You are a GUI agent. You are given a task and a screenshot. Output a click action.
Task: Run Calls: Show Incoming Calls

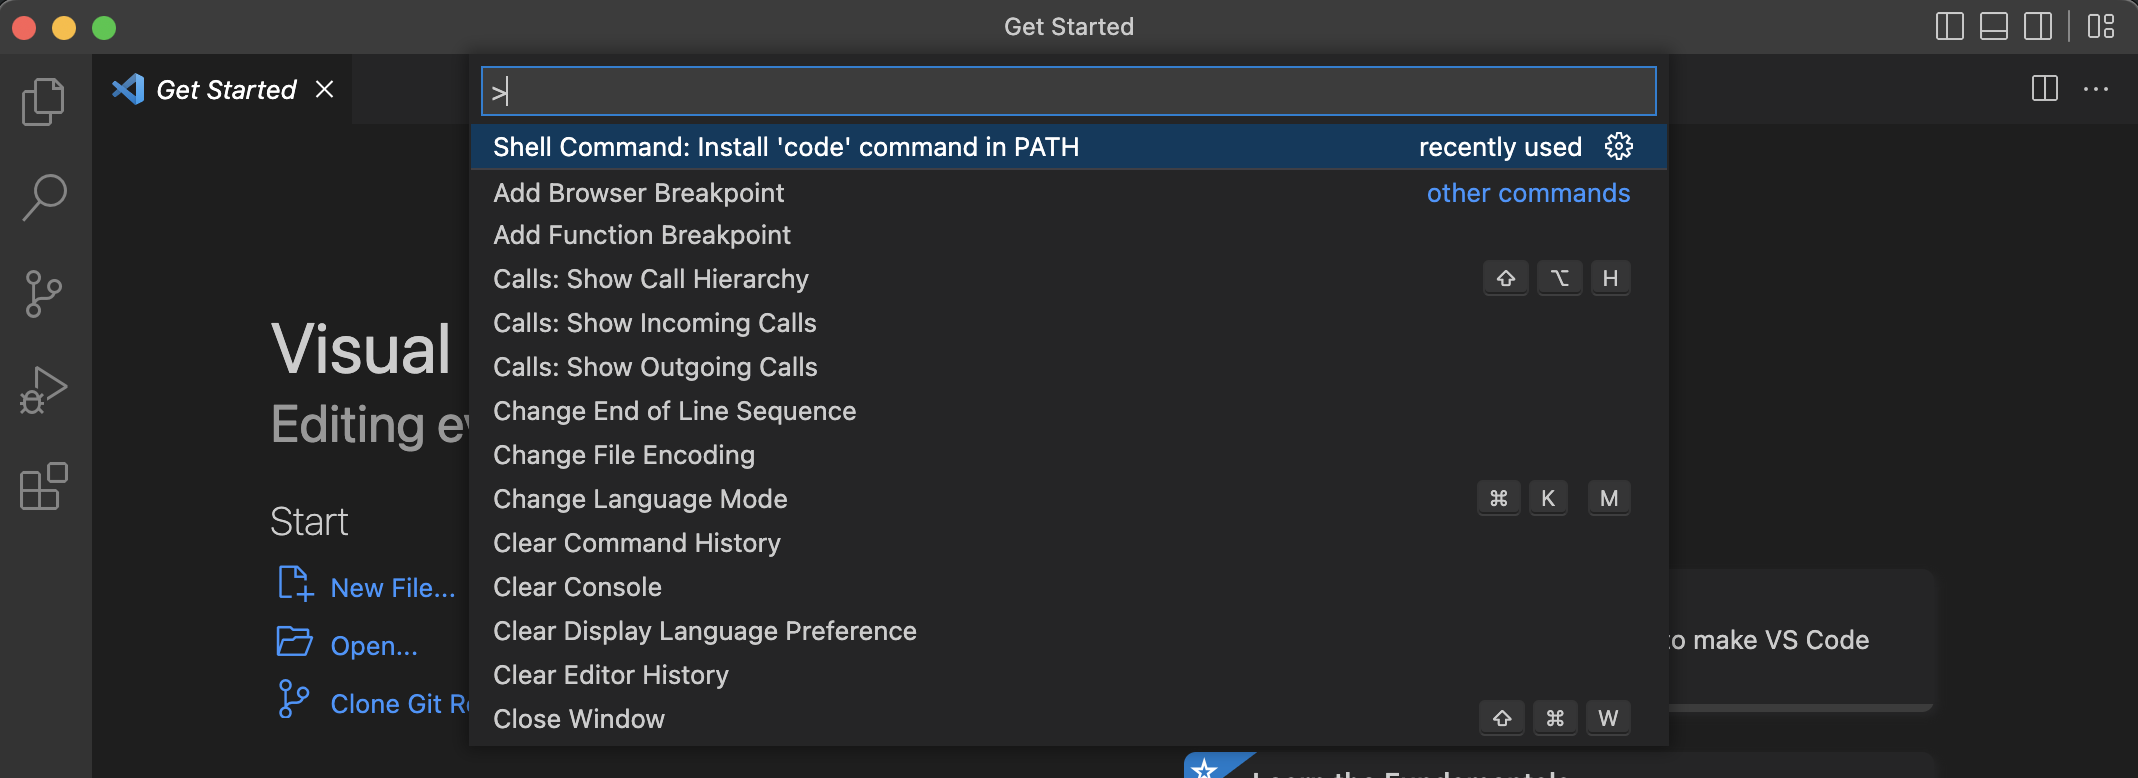point(1069,323)
